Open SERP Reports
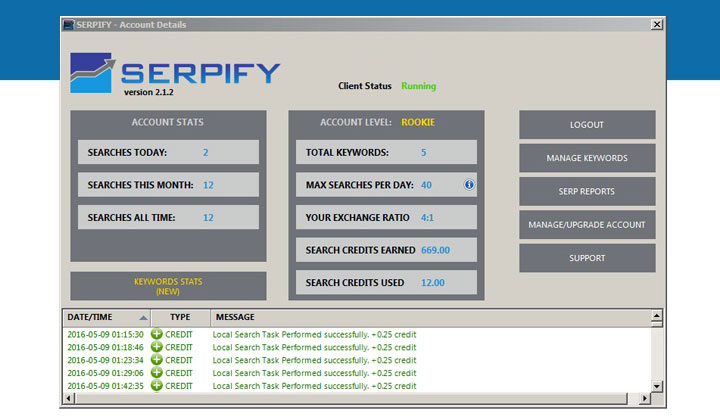The image size is (720, 420). pyautogui.click(x=587, y=191)
